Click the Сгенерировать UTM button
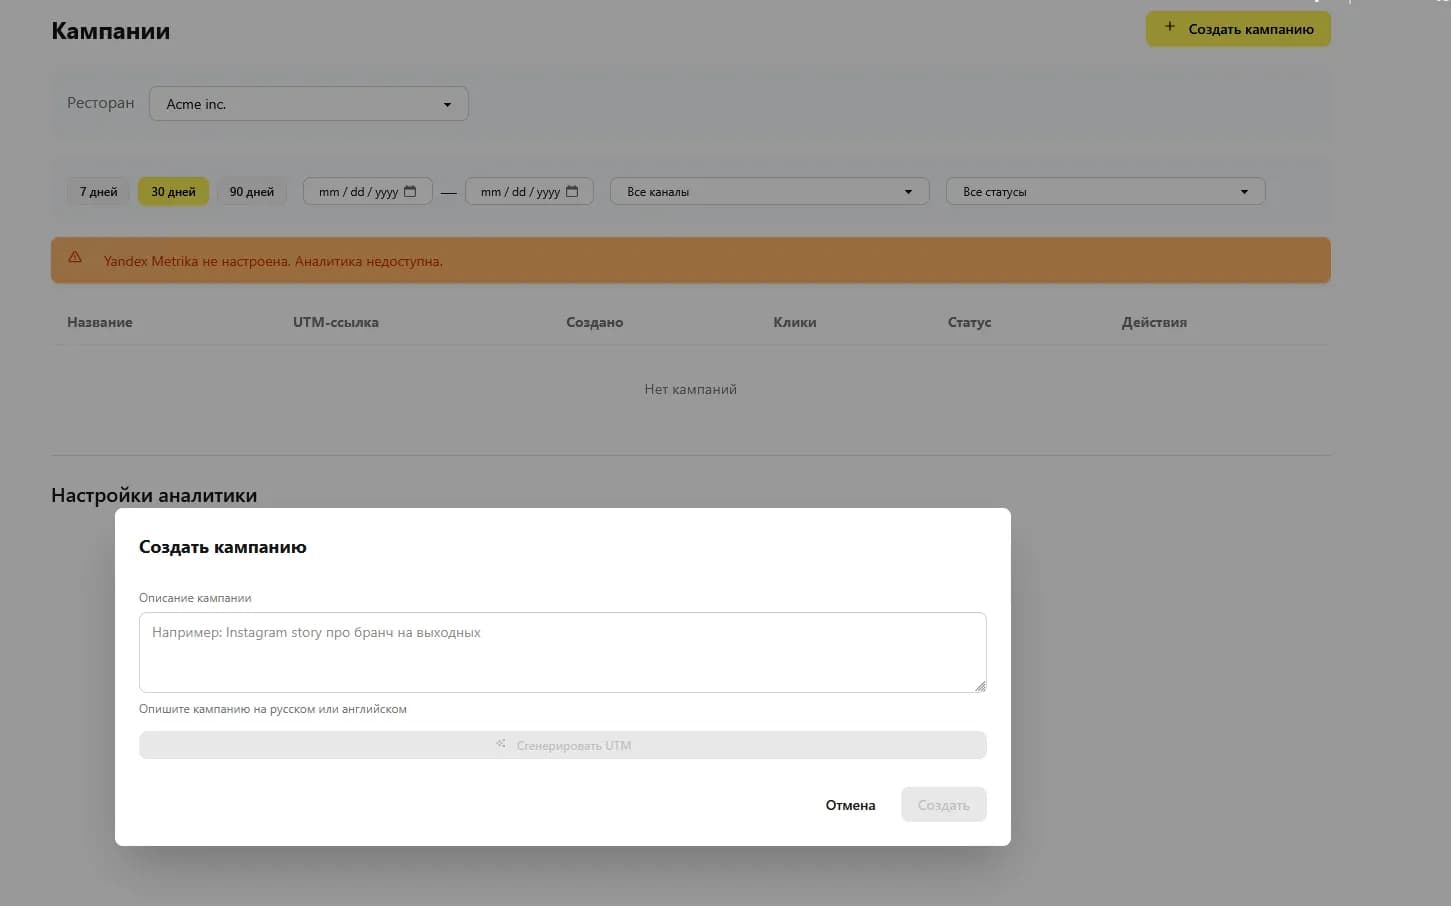 point(562,744)
